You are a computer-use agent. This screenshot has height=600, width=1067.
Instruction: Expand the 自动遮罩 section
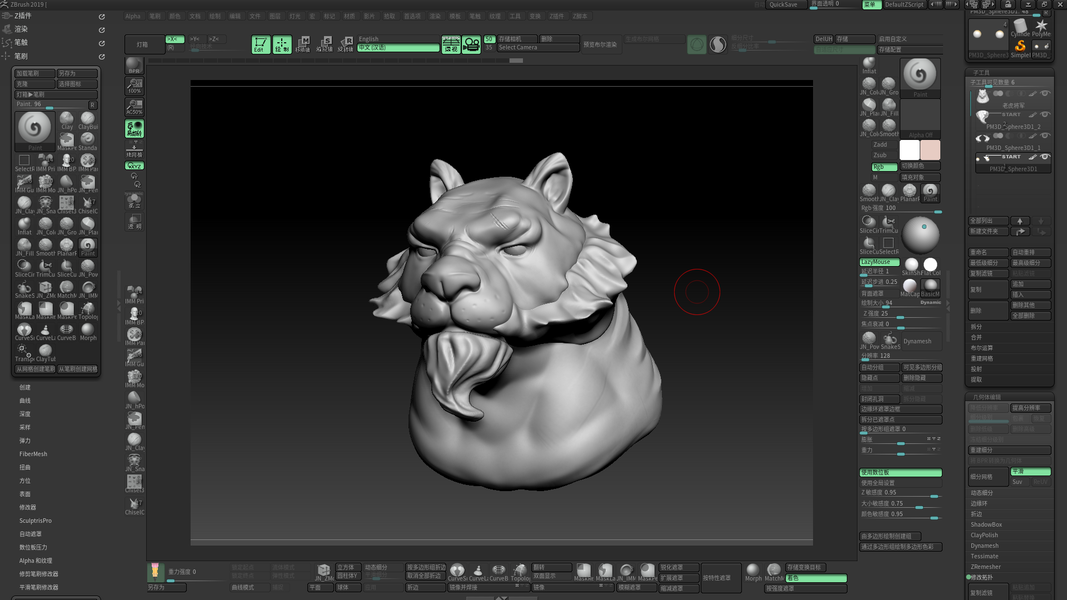tap(31, 534)
